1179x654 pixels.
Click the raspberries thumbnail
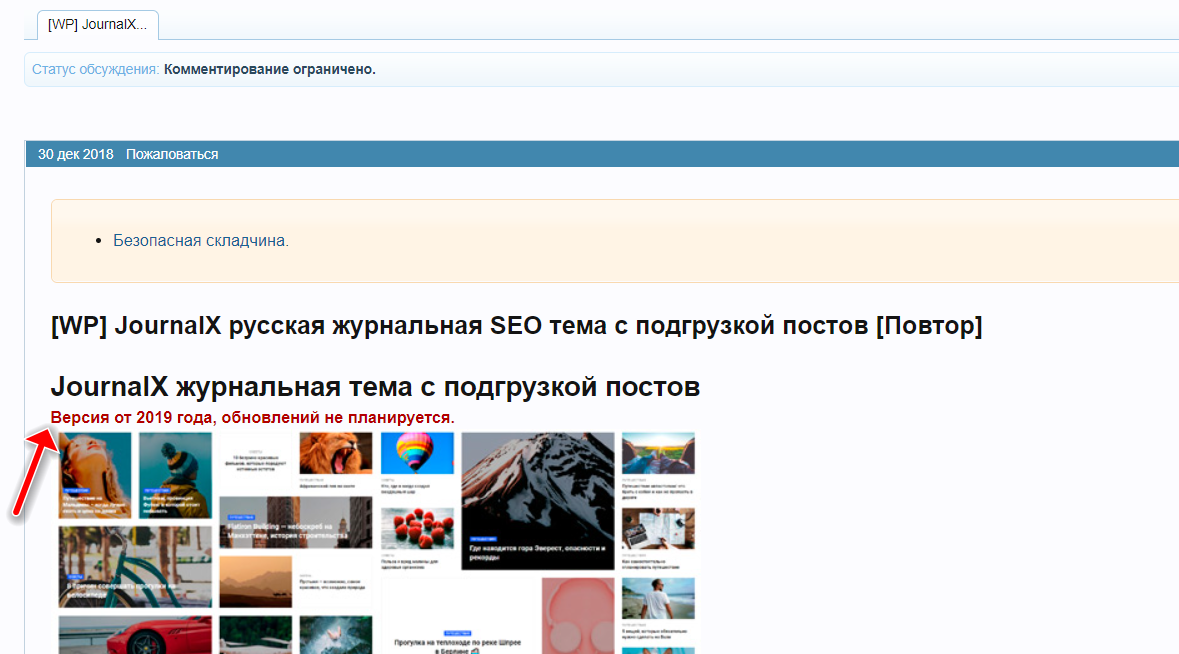[417, 528]
